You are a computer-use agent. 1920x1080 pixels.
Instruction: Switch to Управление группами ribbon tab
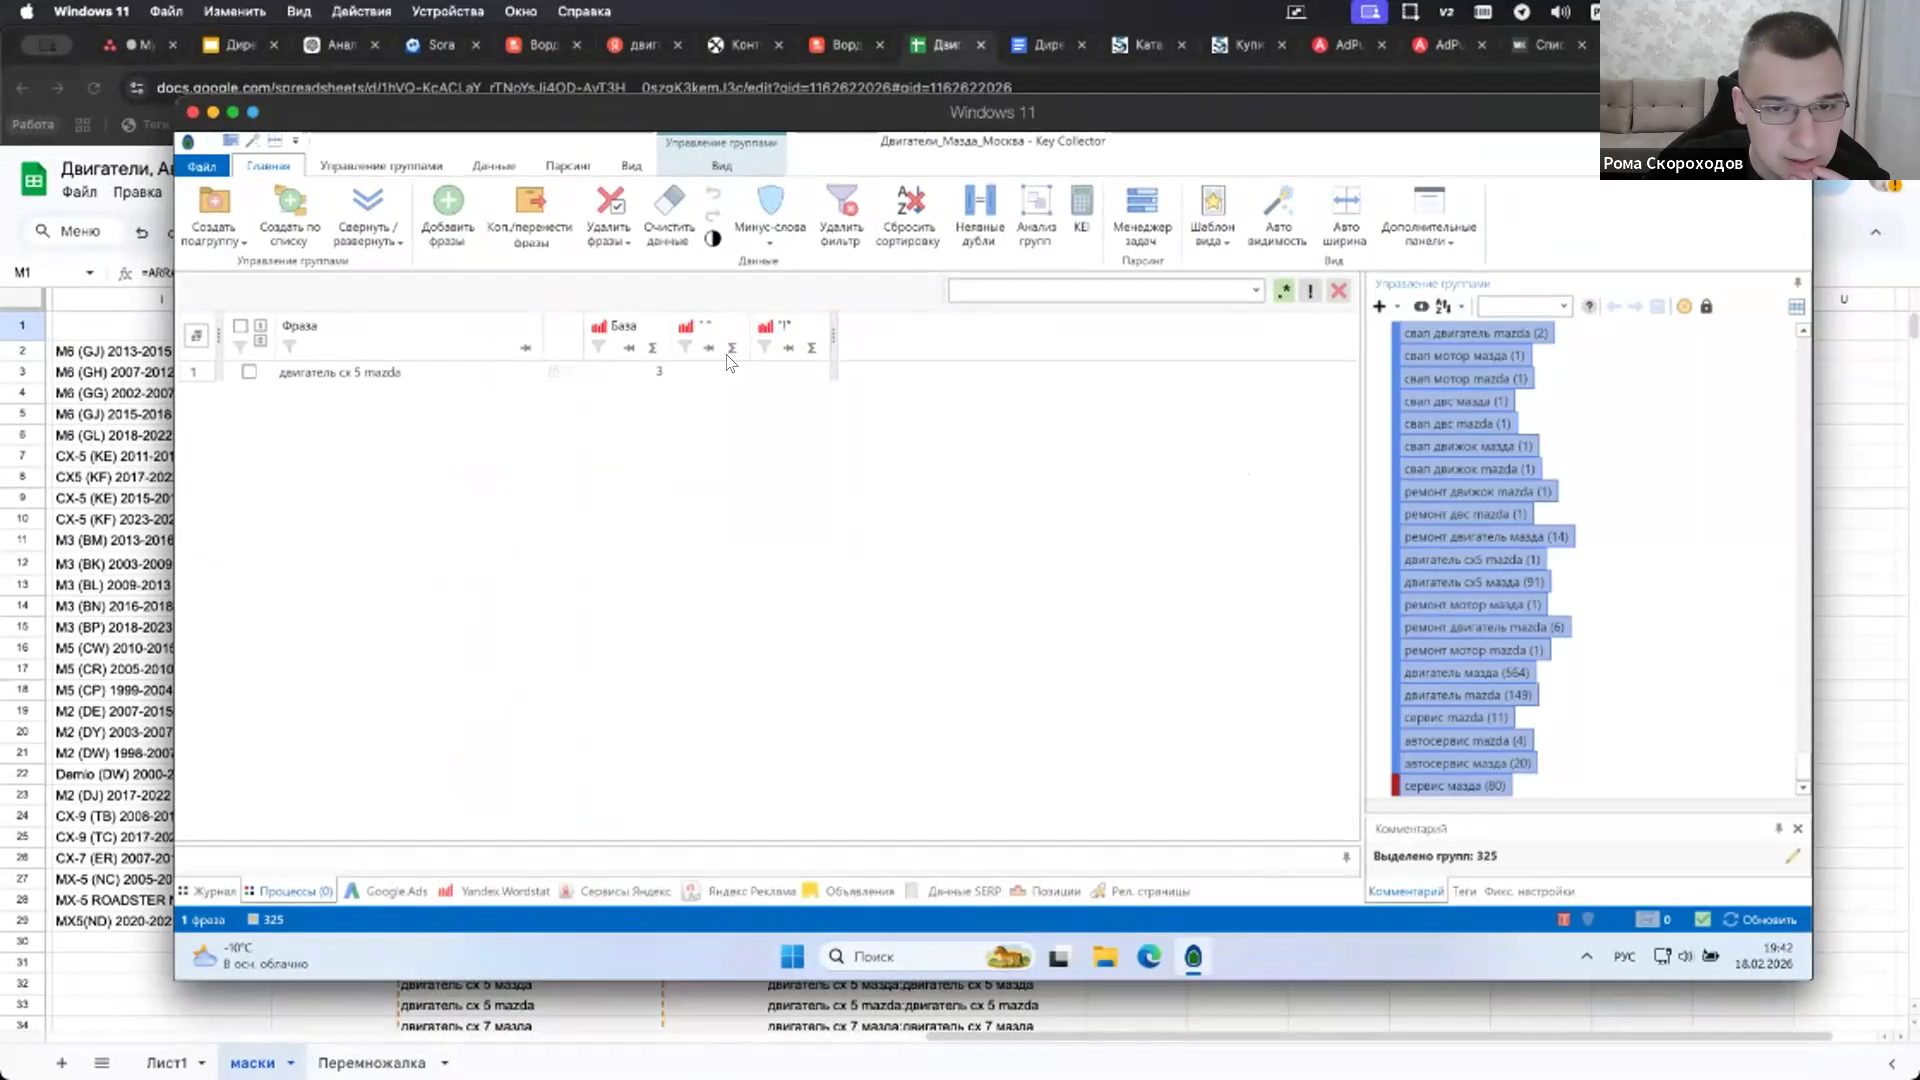tap(381, 166)
